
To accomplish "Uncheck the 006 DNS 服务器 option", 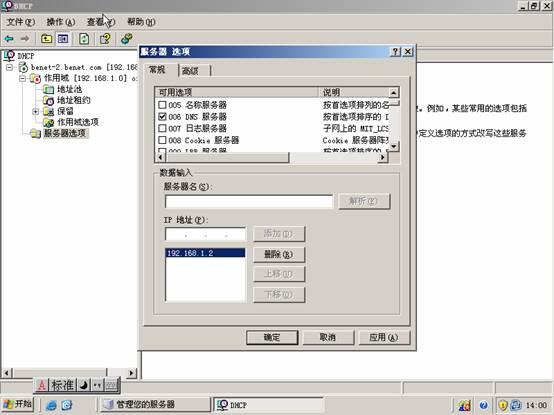I will 162,117.
